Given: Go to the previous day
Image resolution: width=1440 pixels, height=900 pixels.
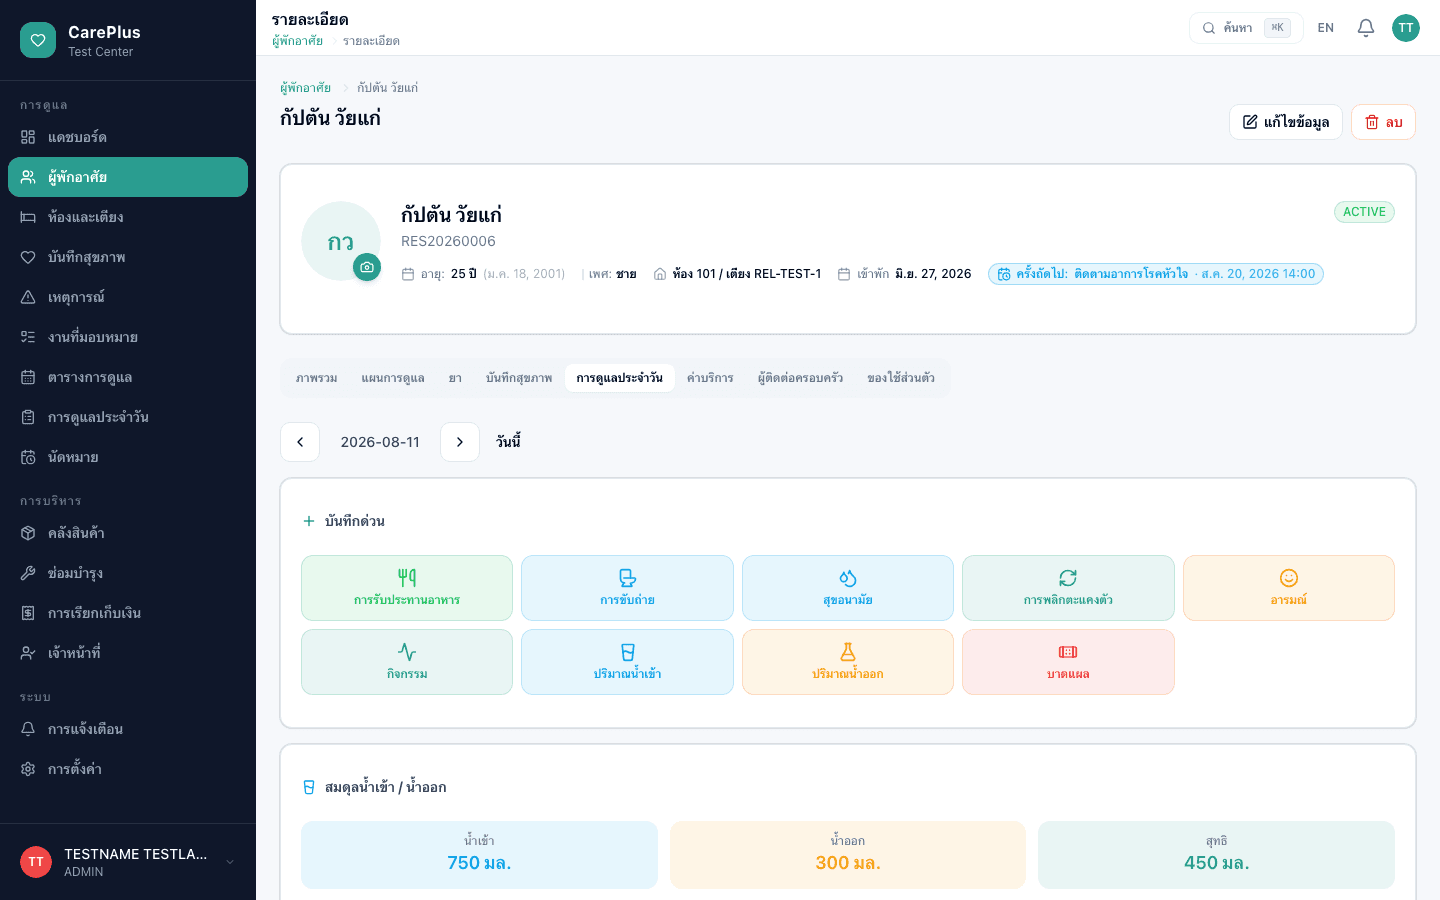Looking at the screenshot, I should point(300,442).
